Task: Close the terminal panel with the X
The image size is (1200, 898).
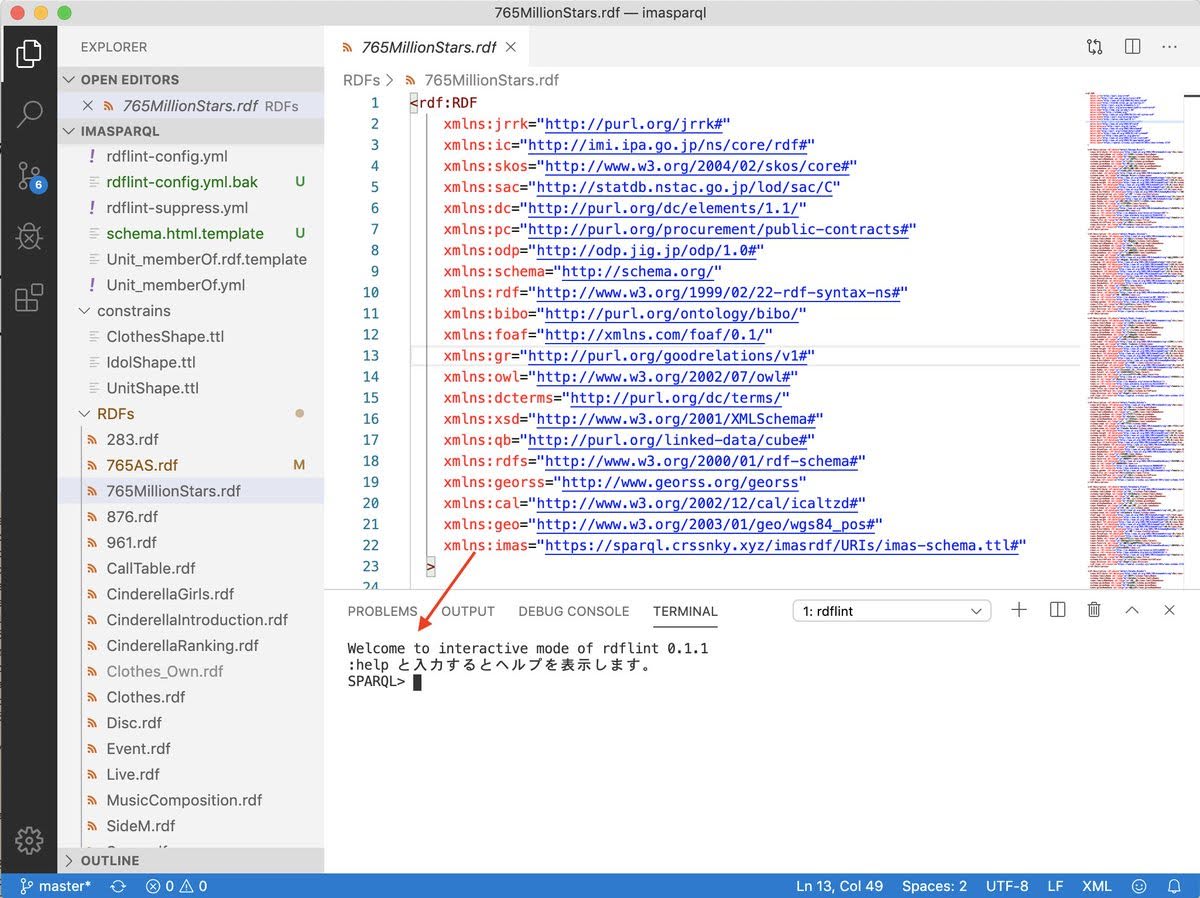Action: click(1169, 610)
